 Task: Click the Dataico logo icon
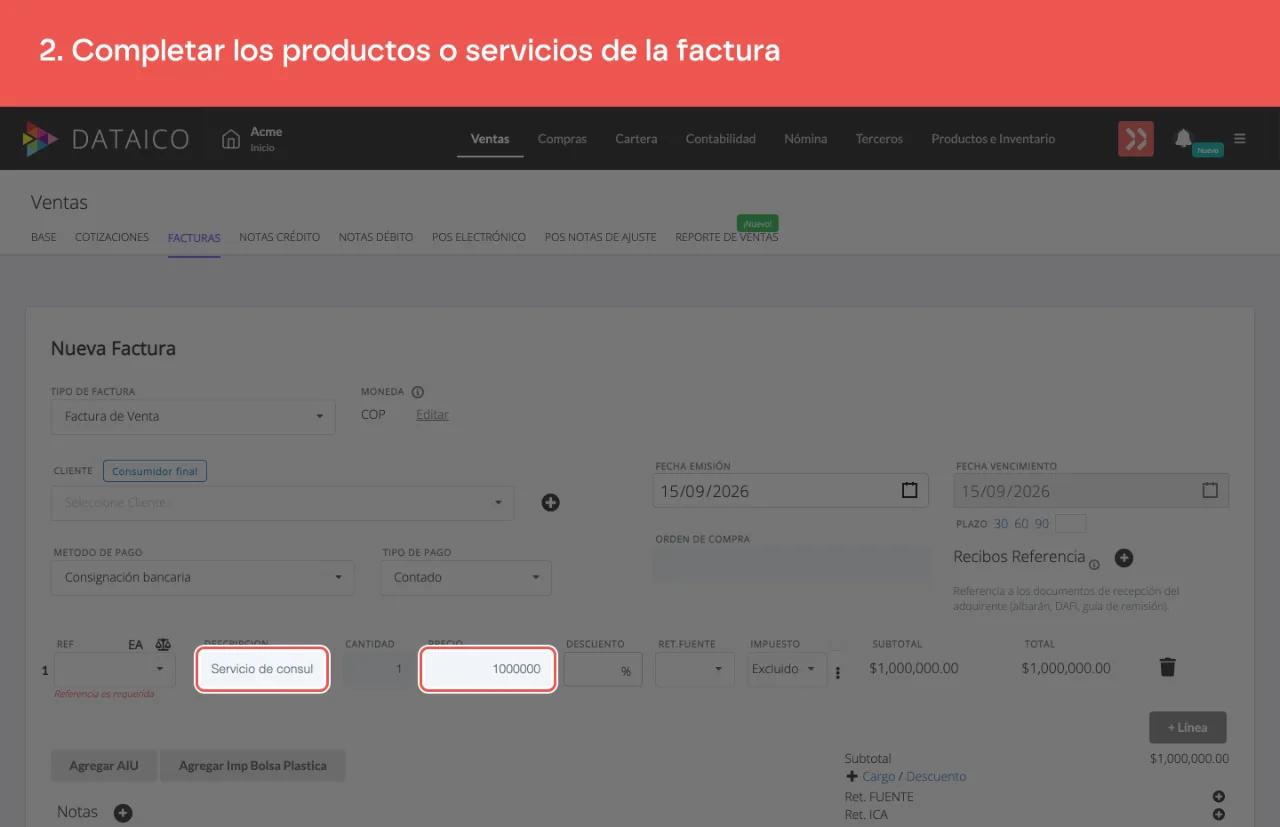(x=40, y=139)
